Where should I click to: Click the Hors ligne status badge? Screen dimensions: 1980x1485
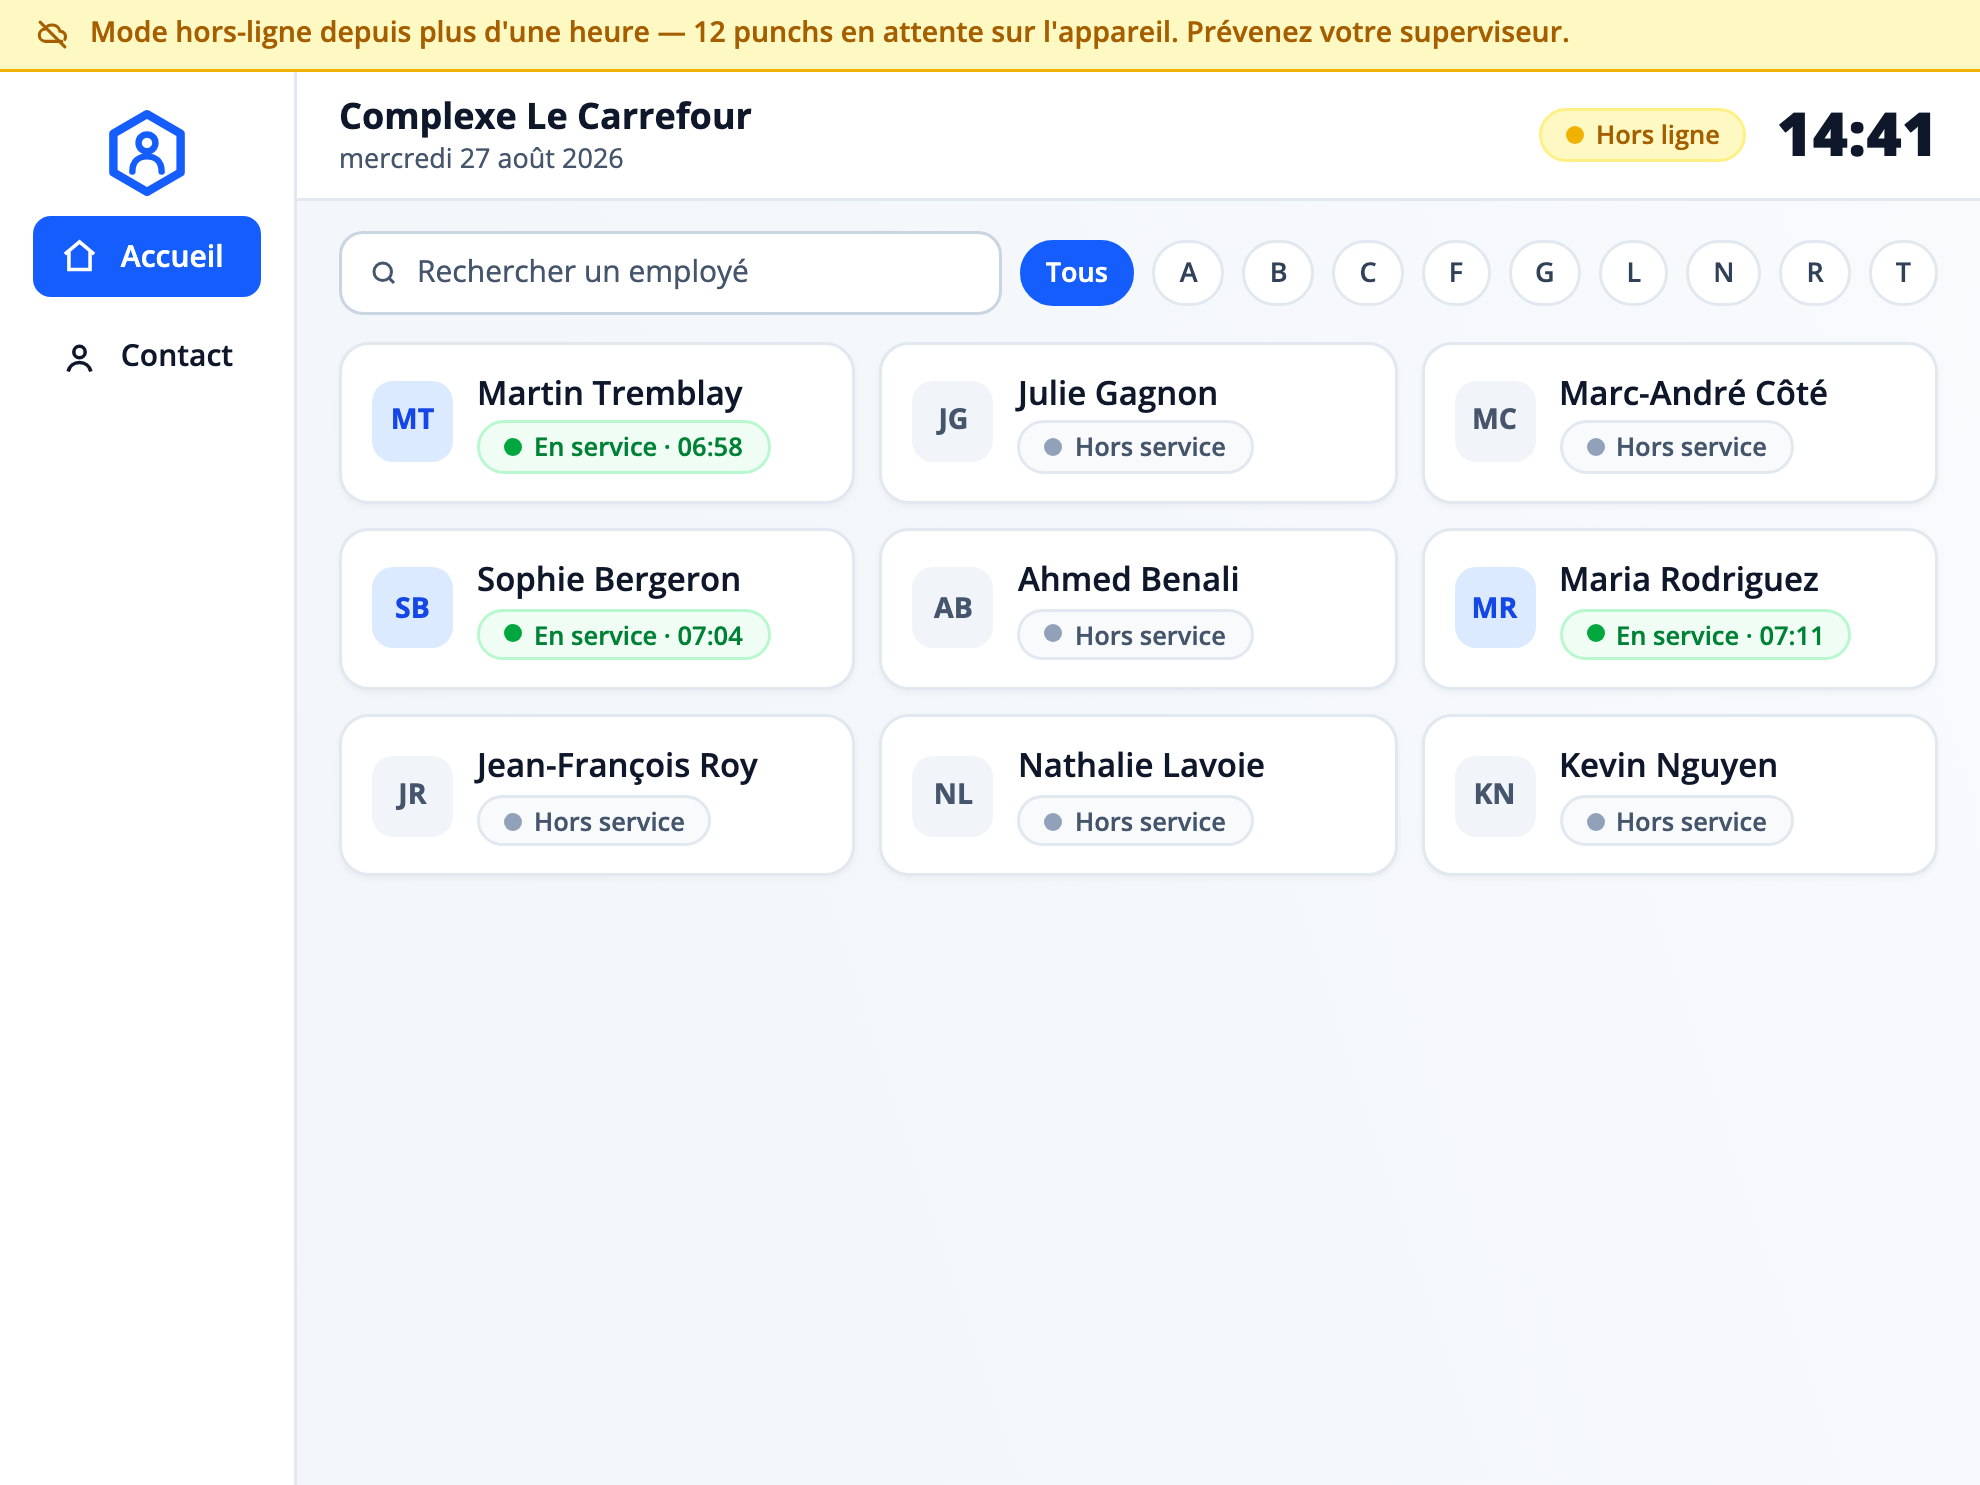click(x=1642, y=135)
